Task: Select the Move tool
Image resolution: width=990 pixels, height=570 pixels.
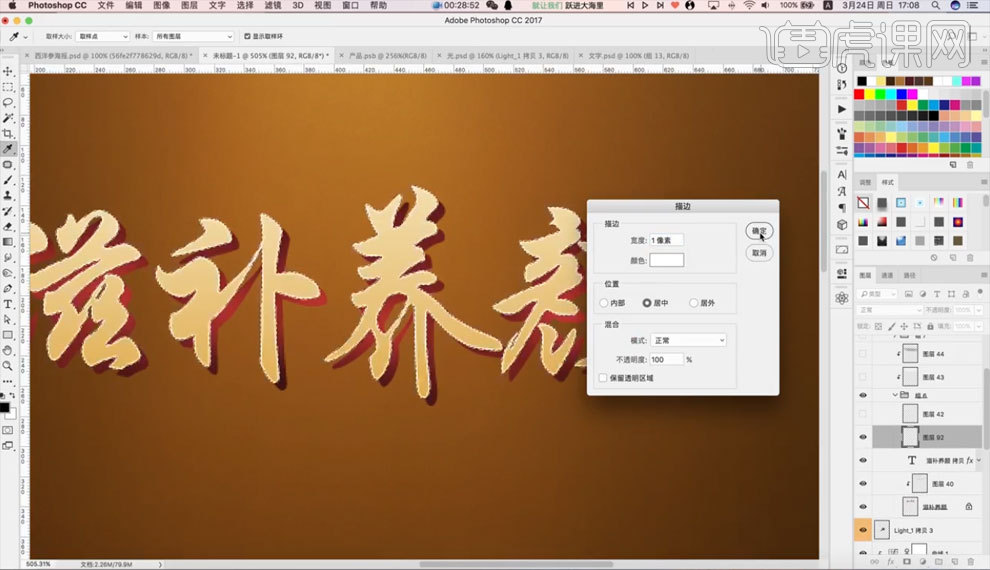Action: [8, 71]
